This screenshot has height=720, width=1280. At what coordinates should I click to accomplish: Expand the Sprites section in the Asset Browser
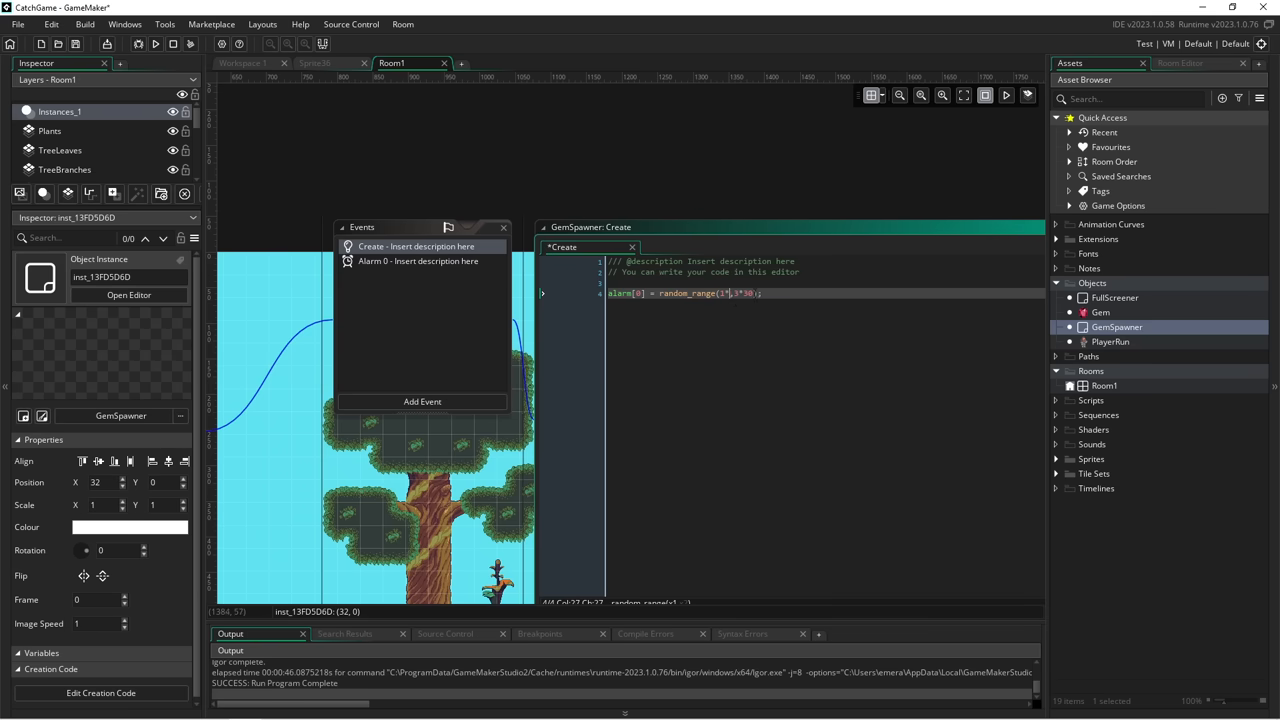(x=1056, y=459)
